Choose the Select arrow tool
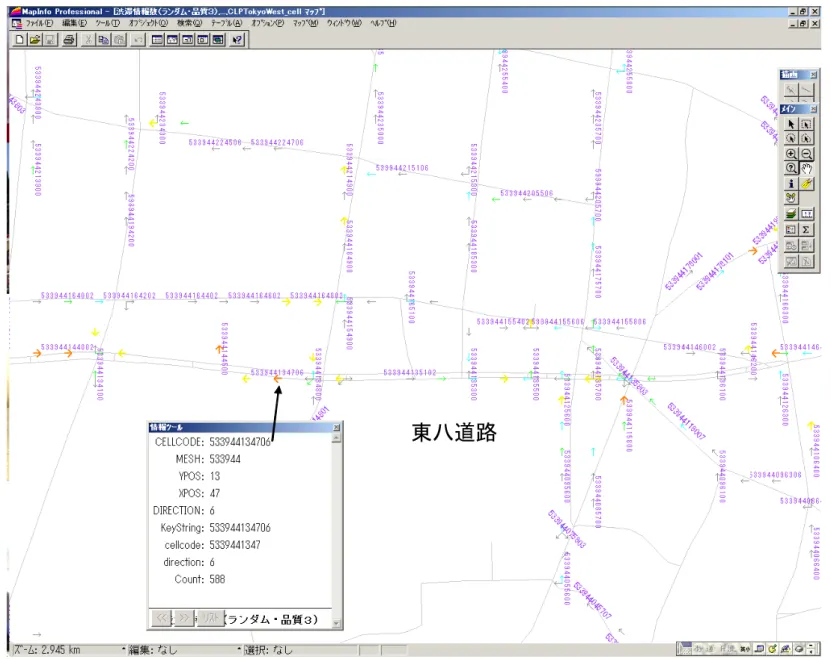Image resolution: width=831 pixels, height=659 pixels. (791, 124)
